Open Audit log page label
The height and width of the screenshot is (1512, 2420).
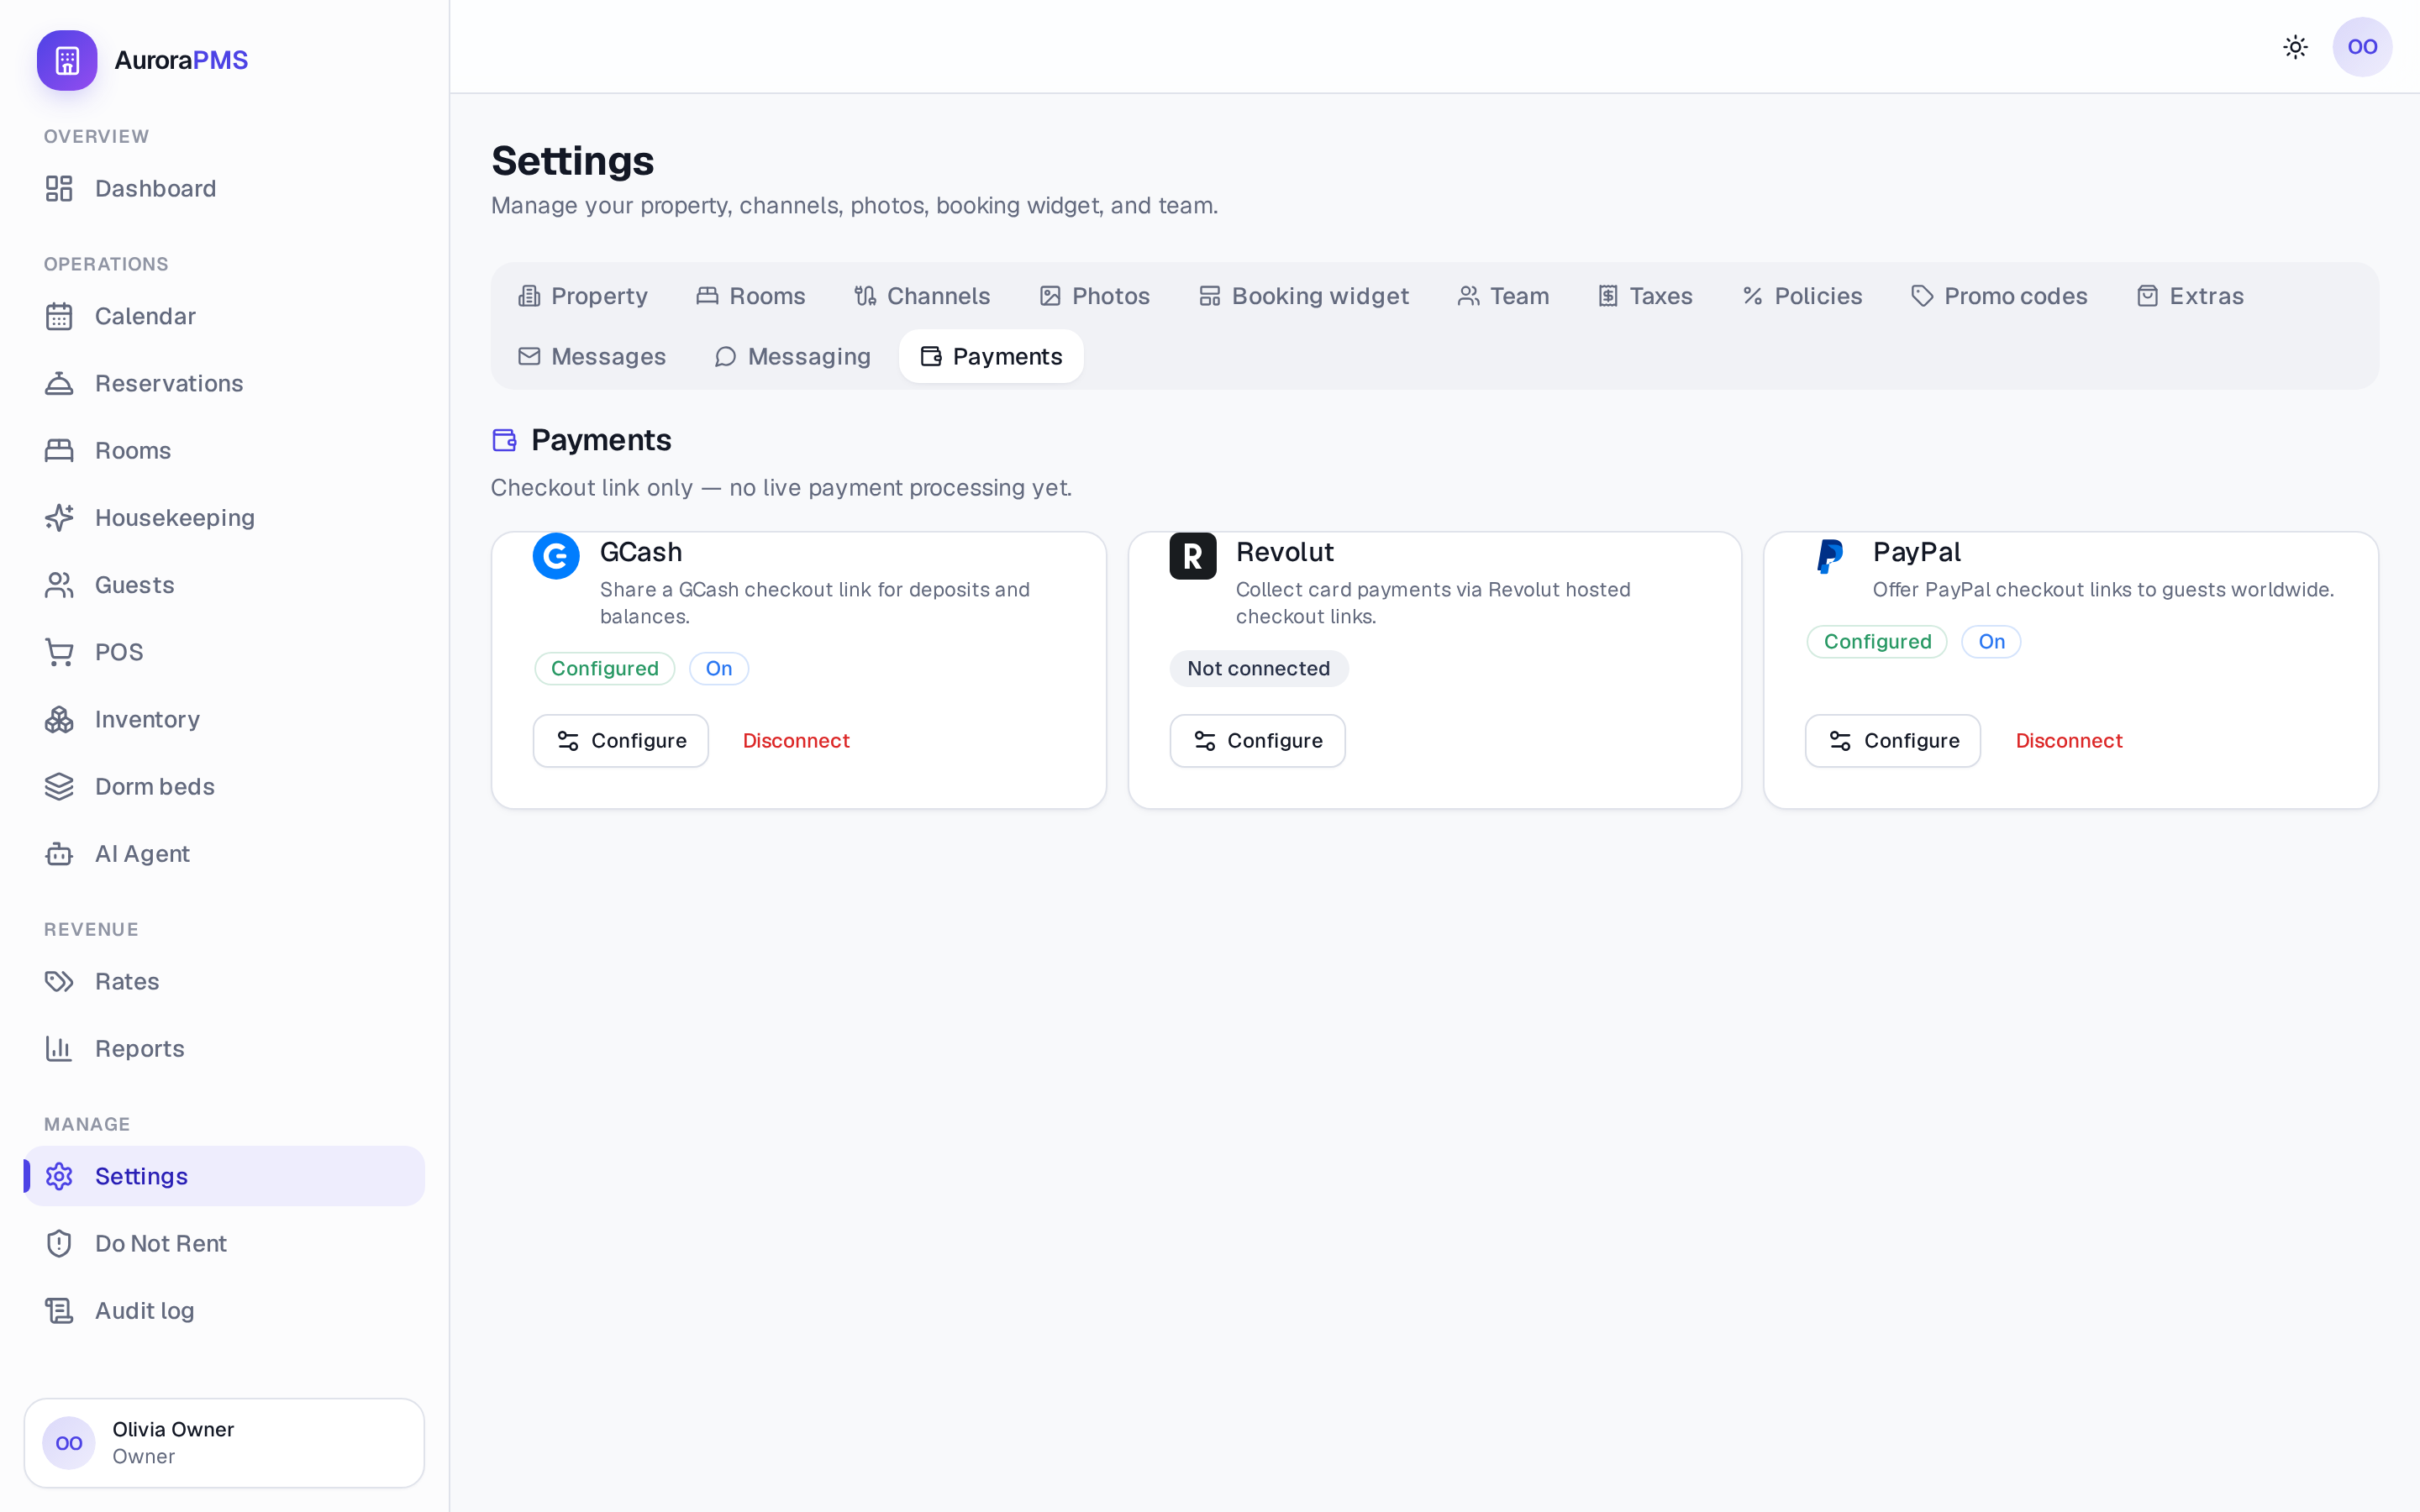point(144,1310)
